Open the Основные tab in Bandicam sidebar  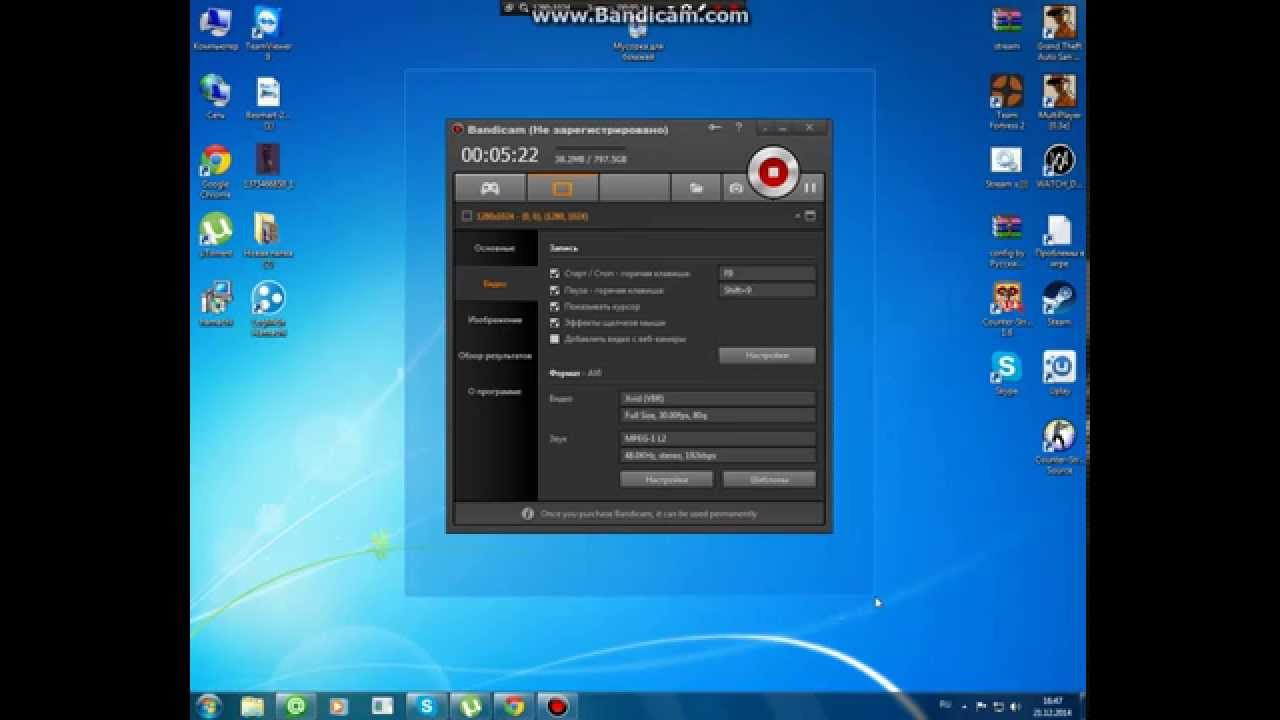tap(495, 248)
